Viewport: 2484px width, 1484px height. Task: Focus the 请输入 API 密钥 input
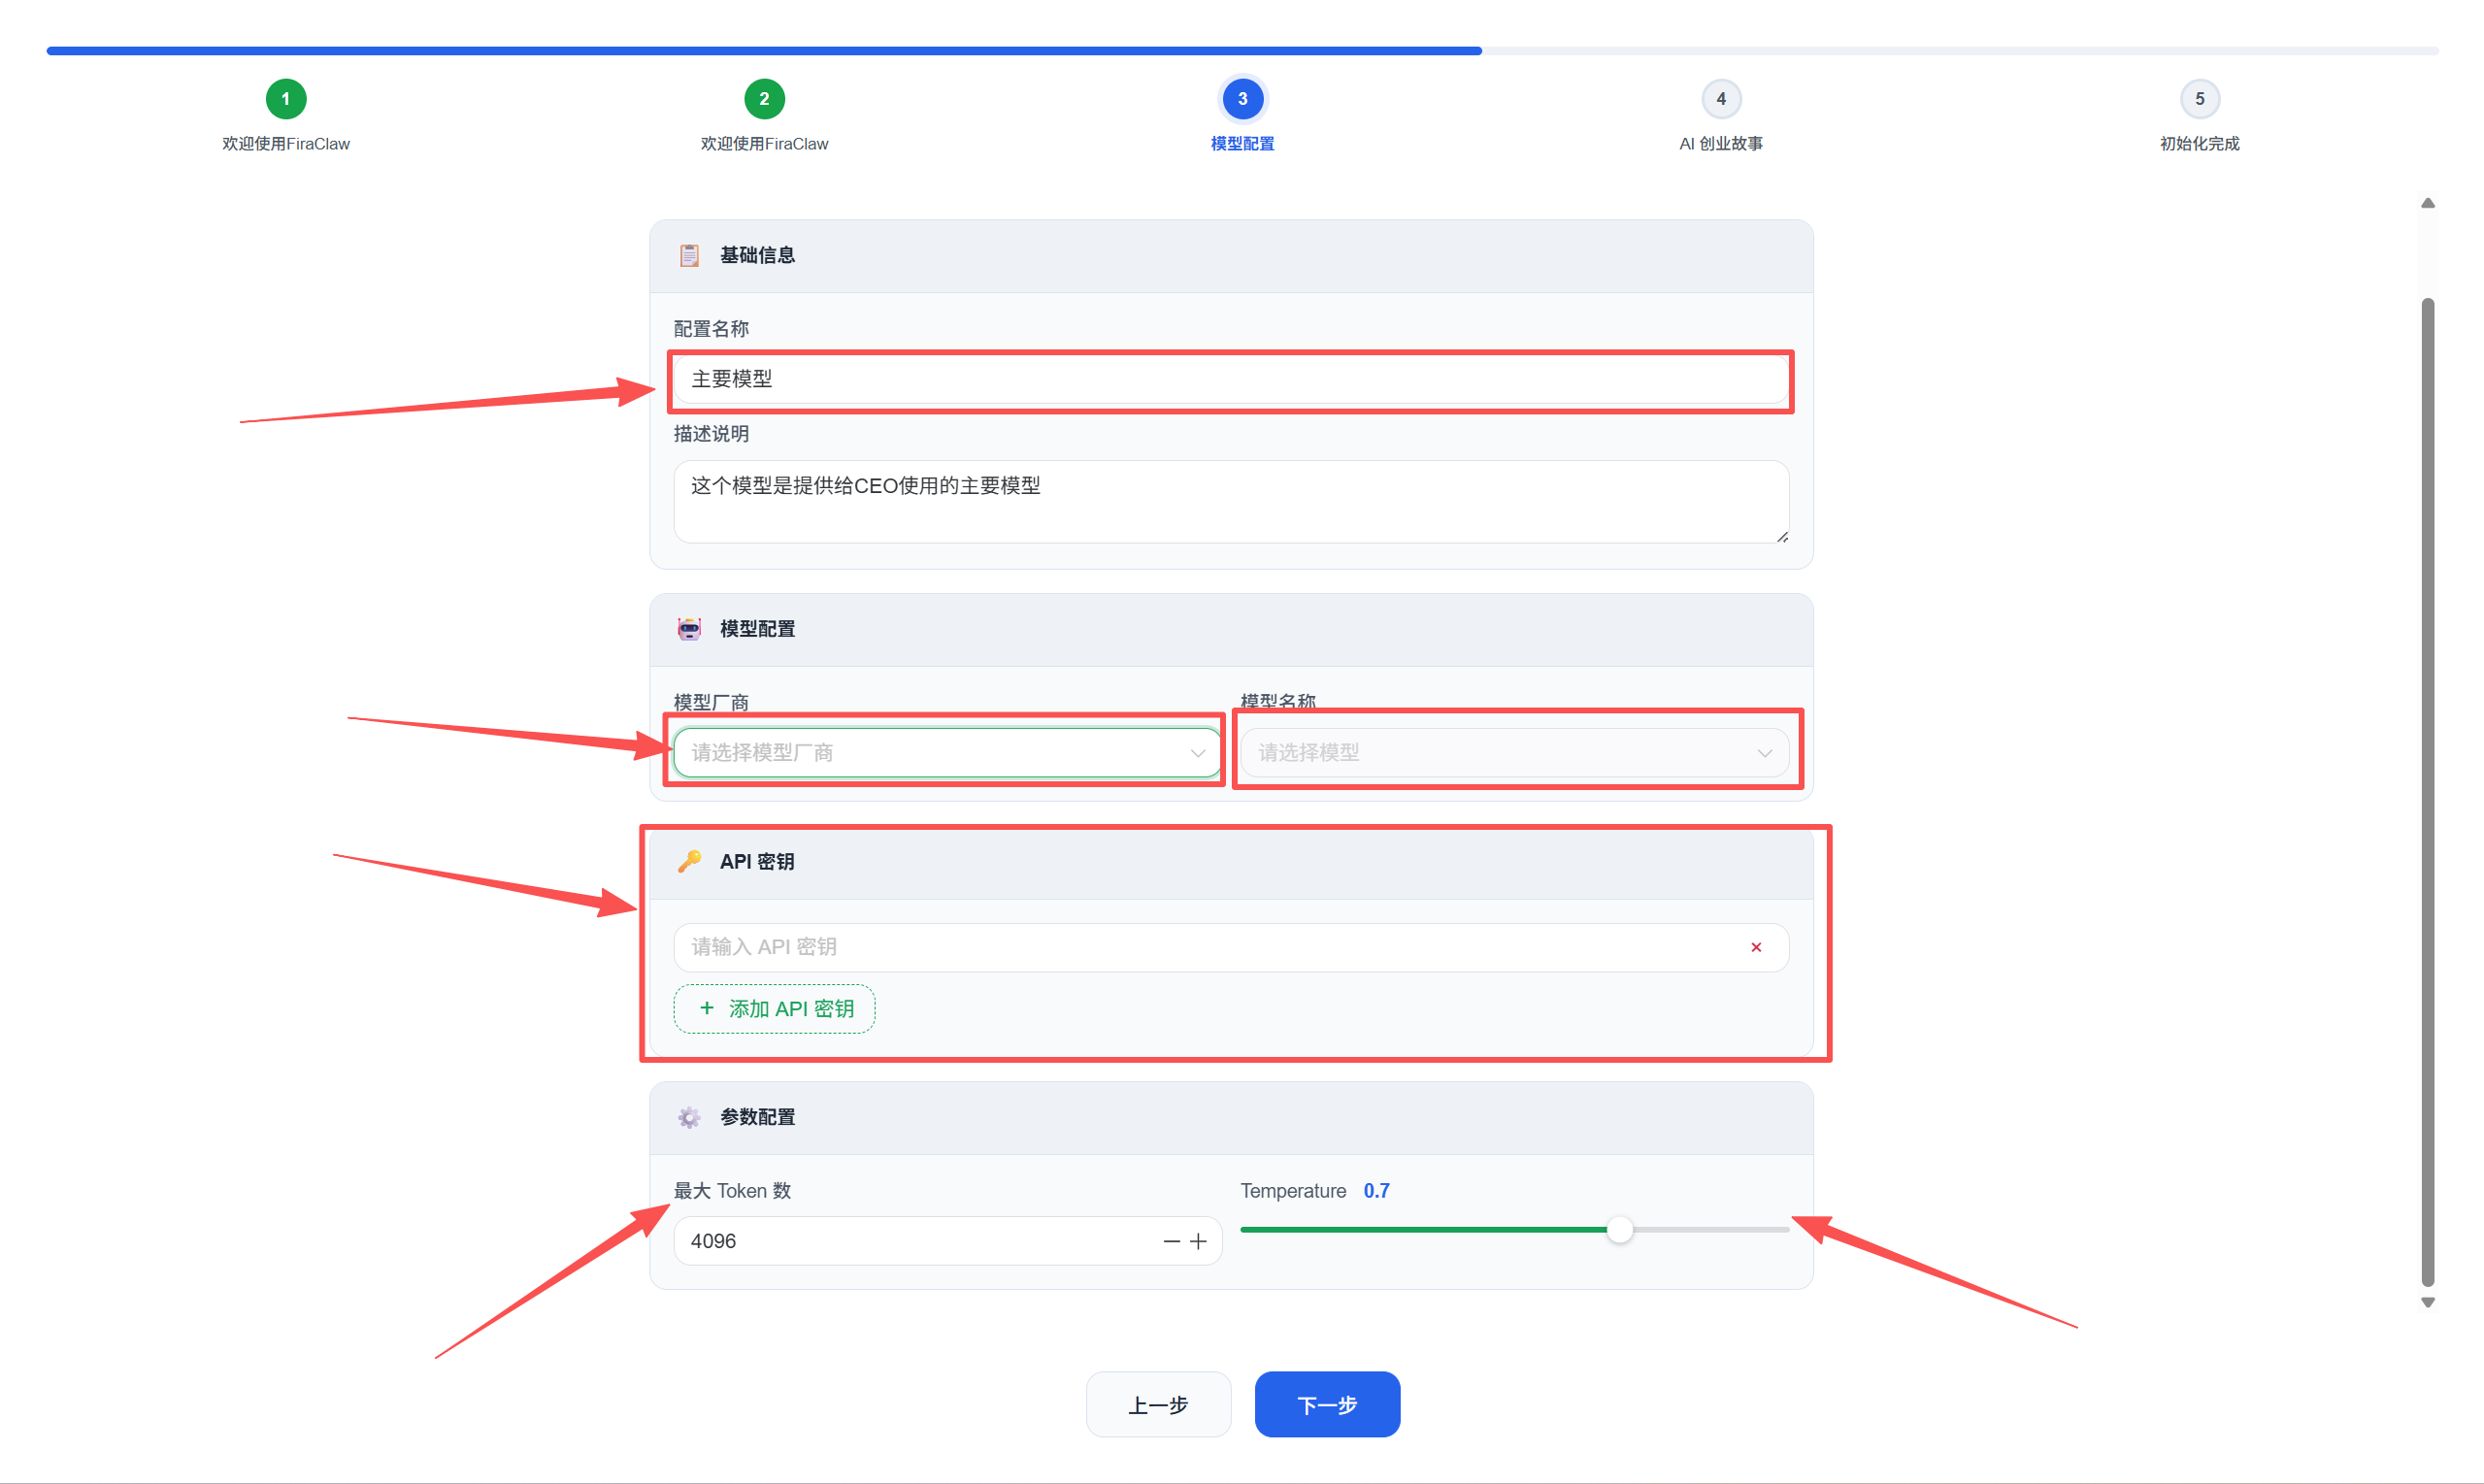pyautogui.click(x=1231, y=947)
